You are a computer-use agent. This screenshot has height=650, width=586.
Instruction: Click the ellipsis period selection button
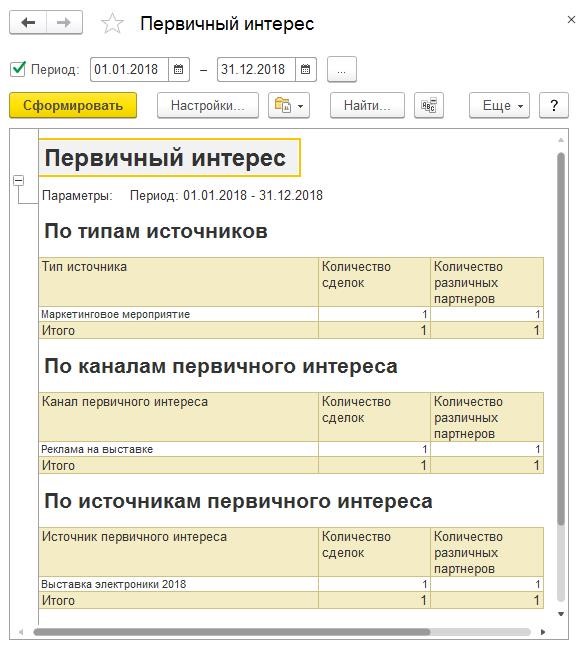342,69
